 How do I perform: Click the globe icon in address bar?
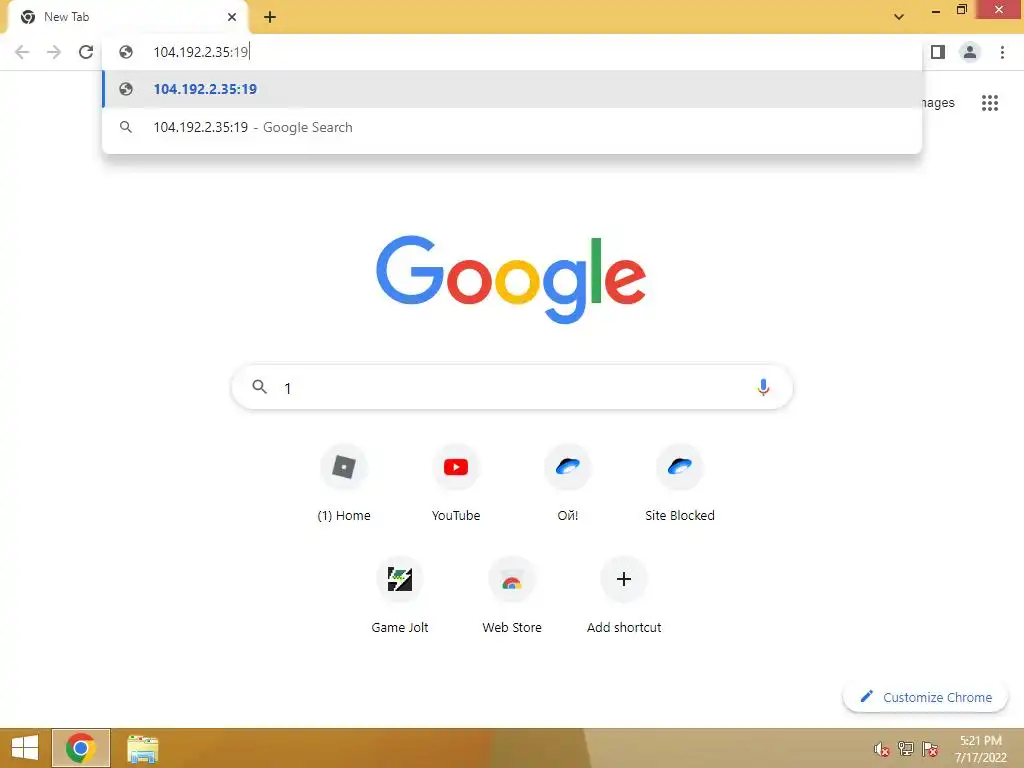pyautogui.click(x=126, y=52)
